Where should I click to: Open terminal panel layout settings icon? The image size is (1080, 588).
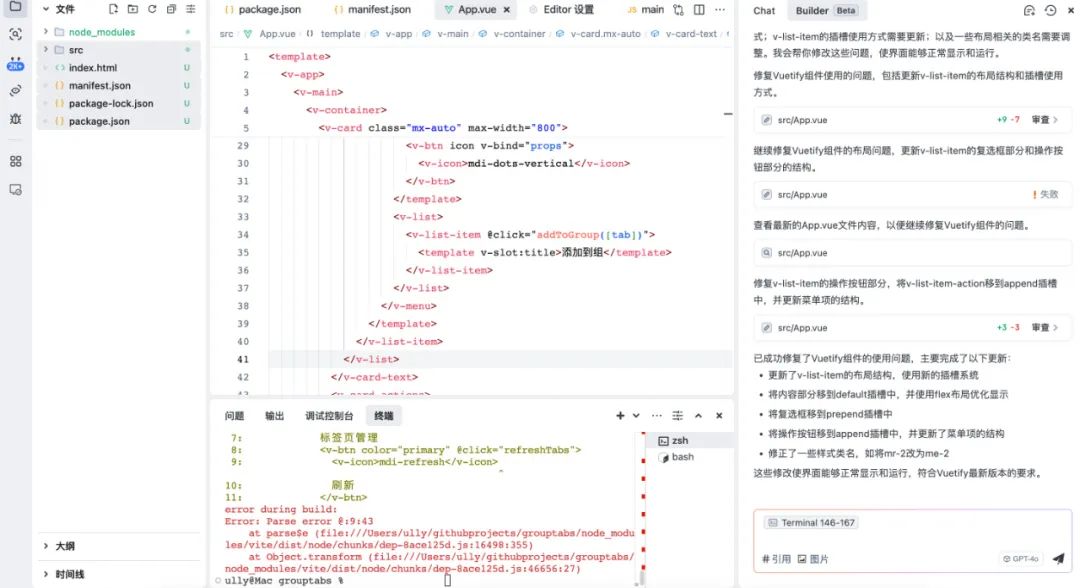click(678, 415)
